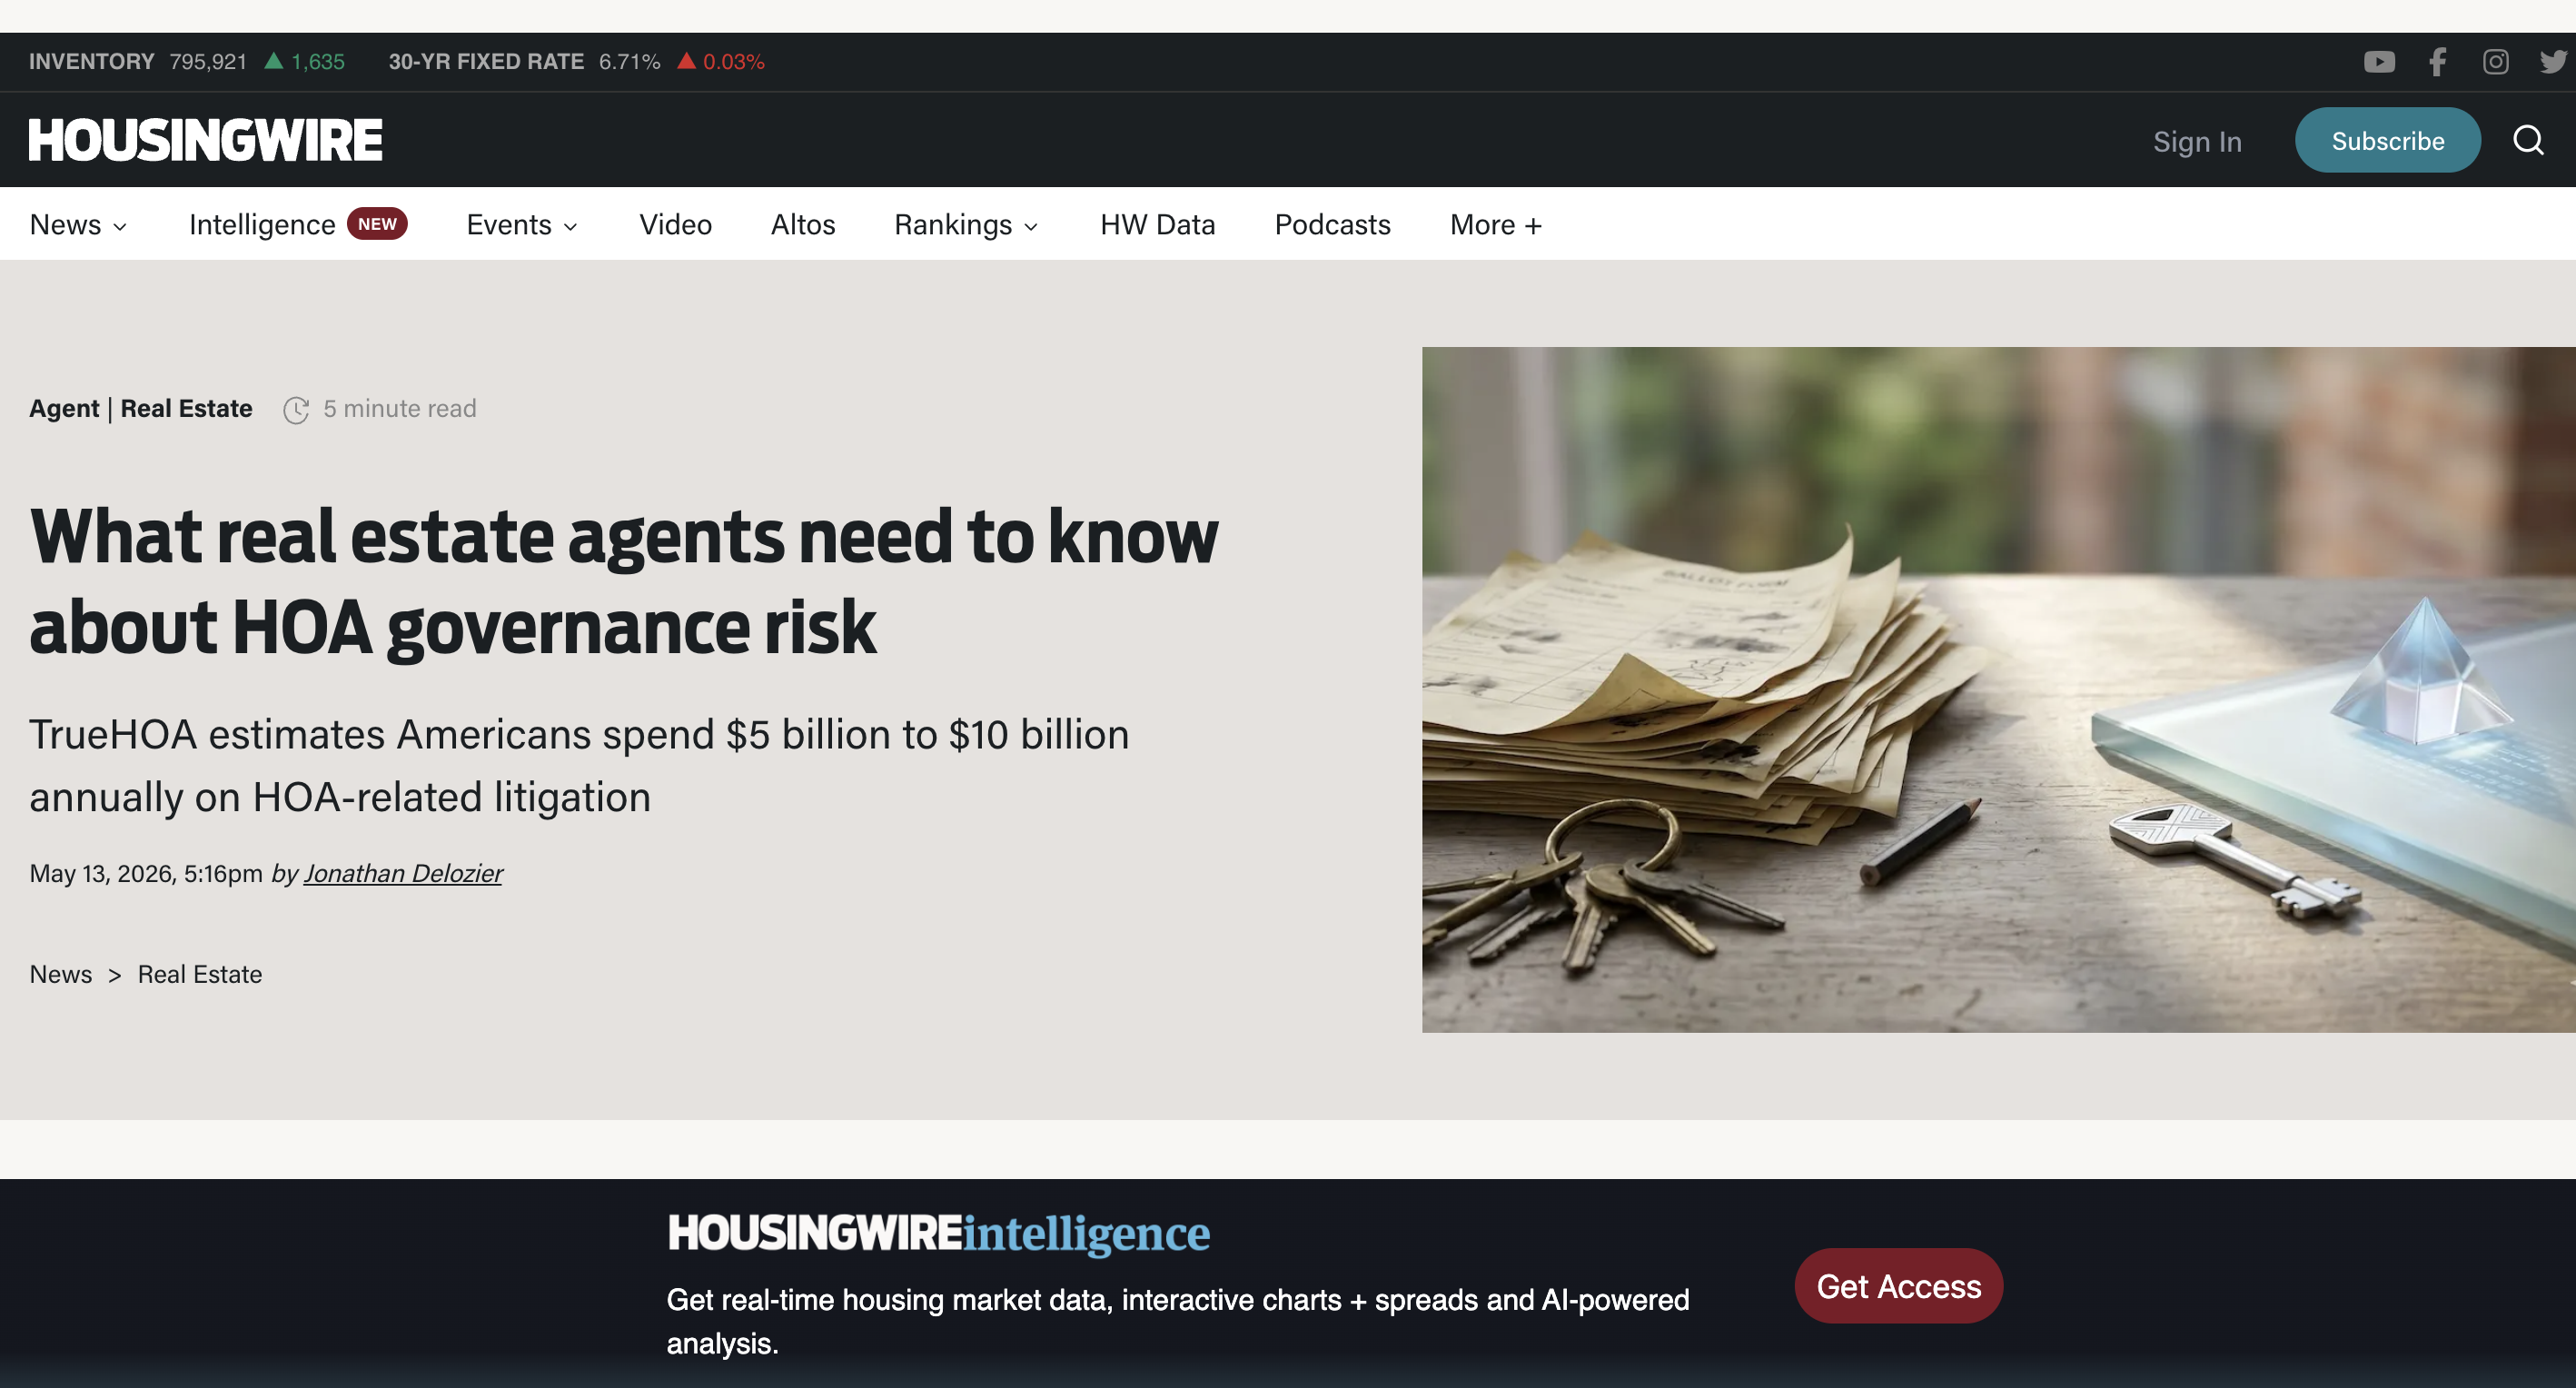Click the NEW badge next to Intelligence

(377, 224)
